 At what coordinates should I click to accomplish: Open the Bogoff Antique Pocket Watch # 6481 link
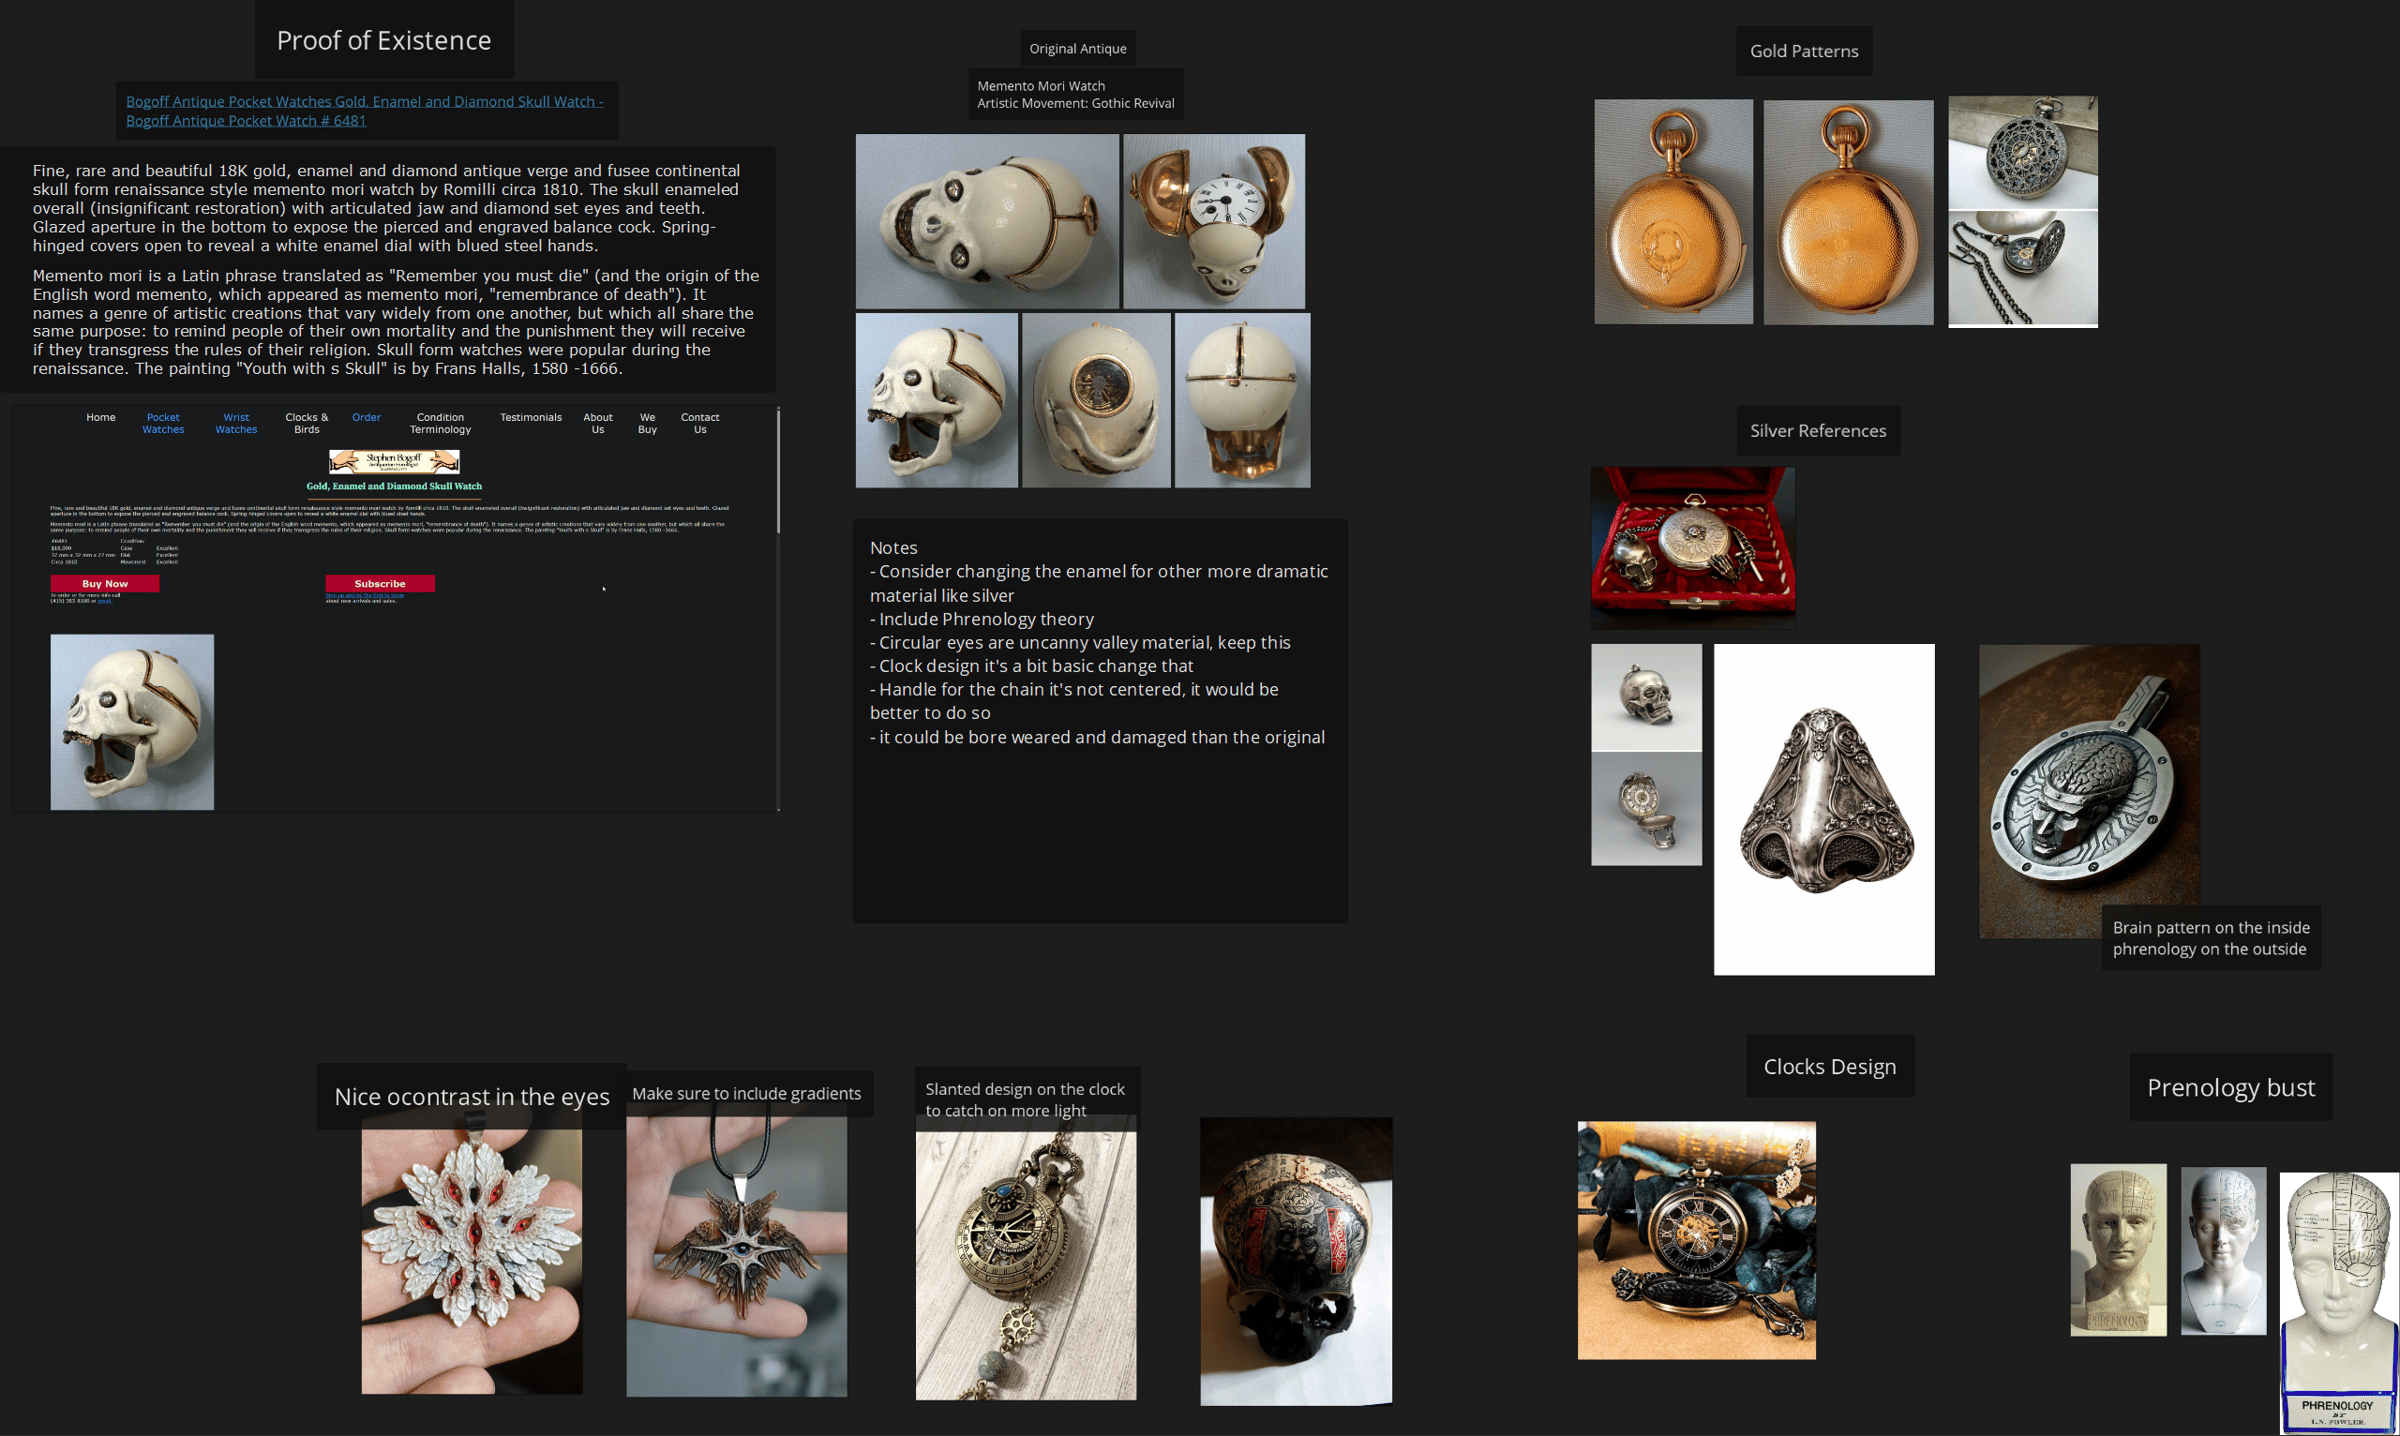(x=364, y=111)
